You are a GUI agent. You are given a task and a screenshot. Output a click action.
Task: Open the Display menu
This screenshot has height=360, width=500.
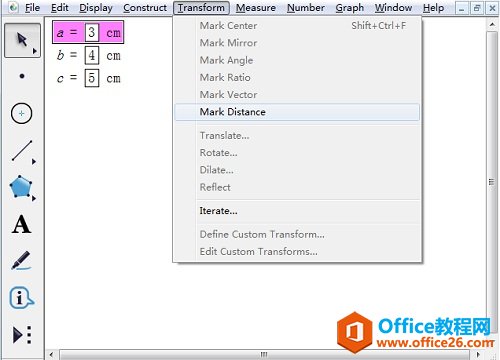point(96,8)
